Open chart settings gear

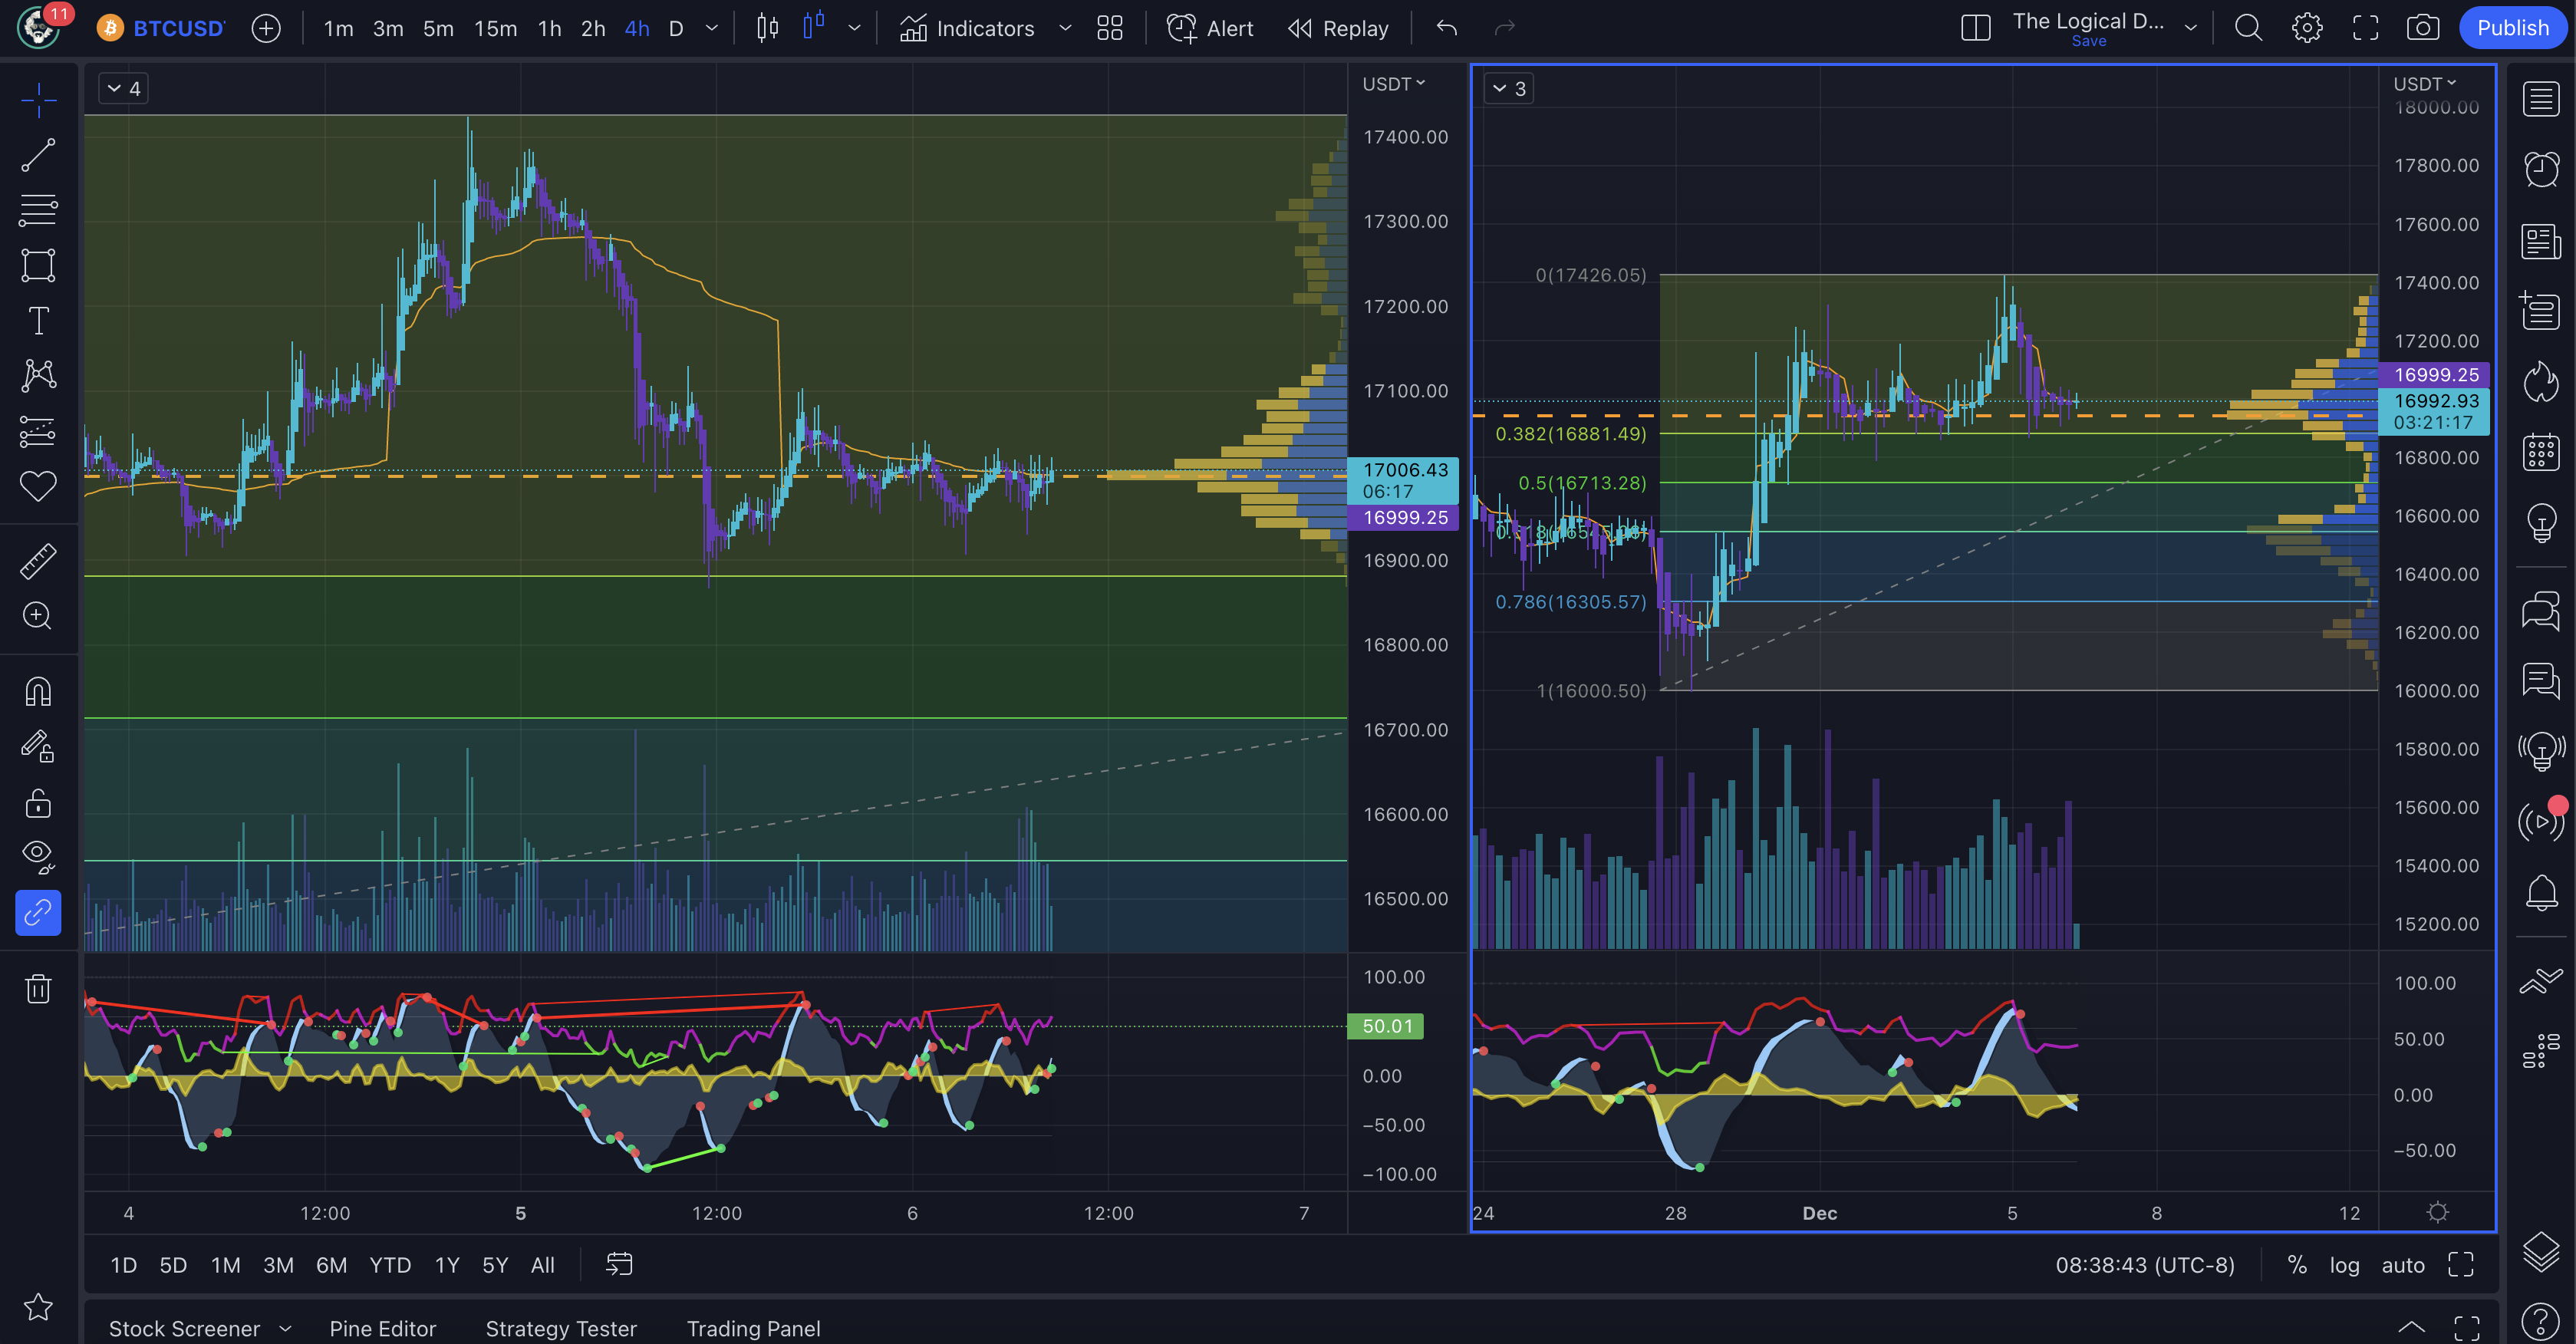pyautogui.click(x=2307, y=28)
